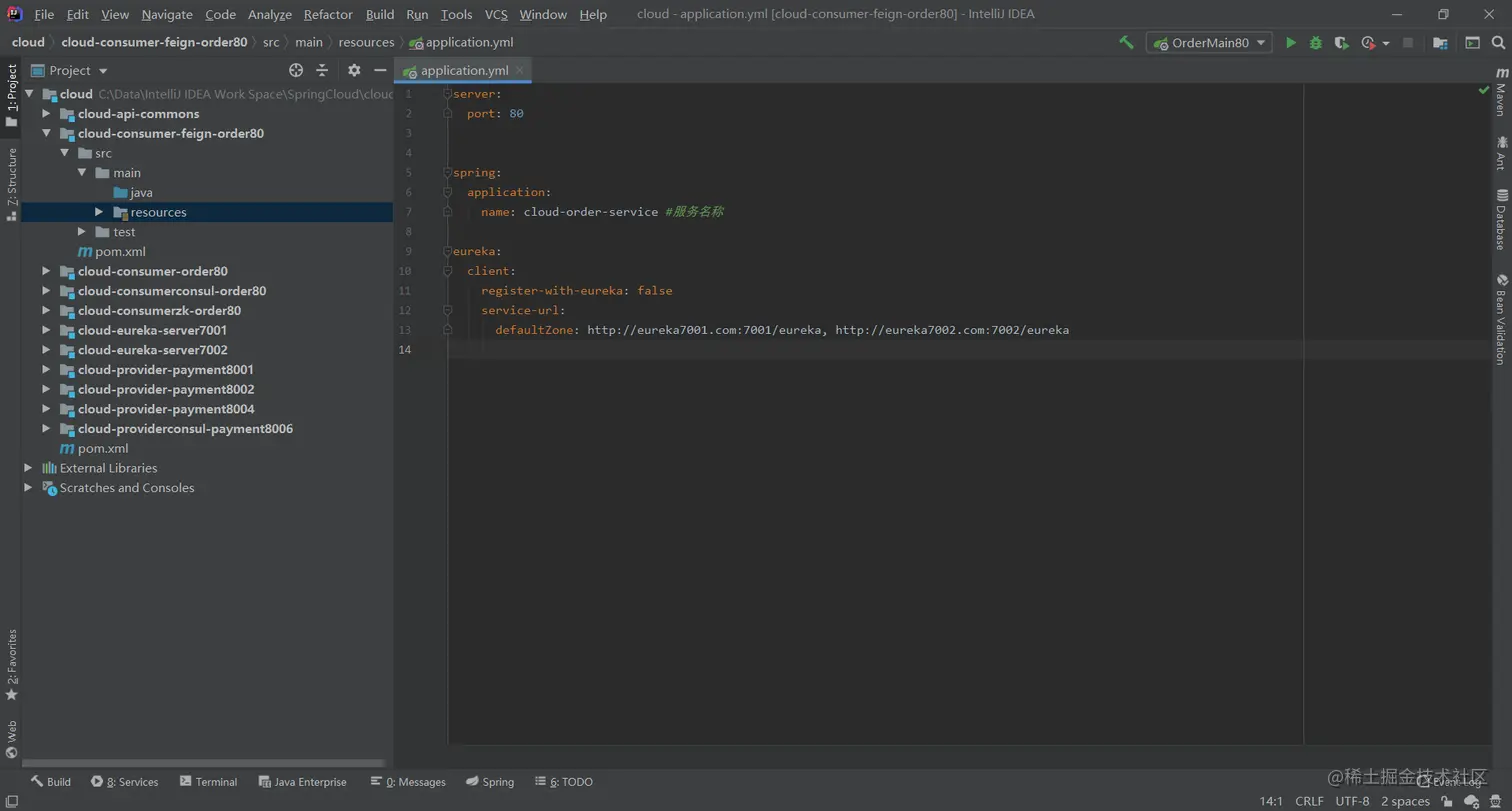
Task: Click the inspection hector icon in status bar
Action: (1497, 801)
